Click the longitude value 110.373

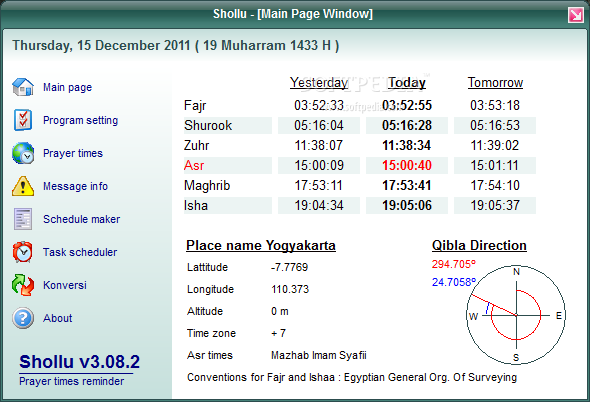point(290,289)
